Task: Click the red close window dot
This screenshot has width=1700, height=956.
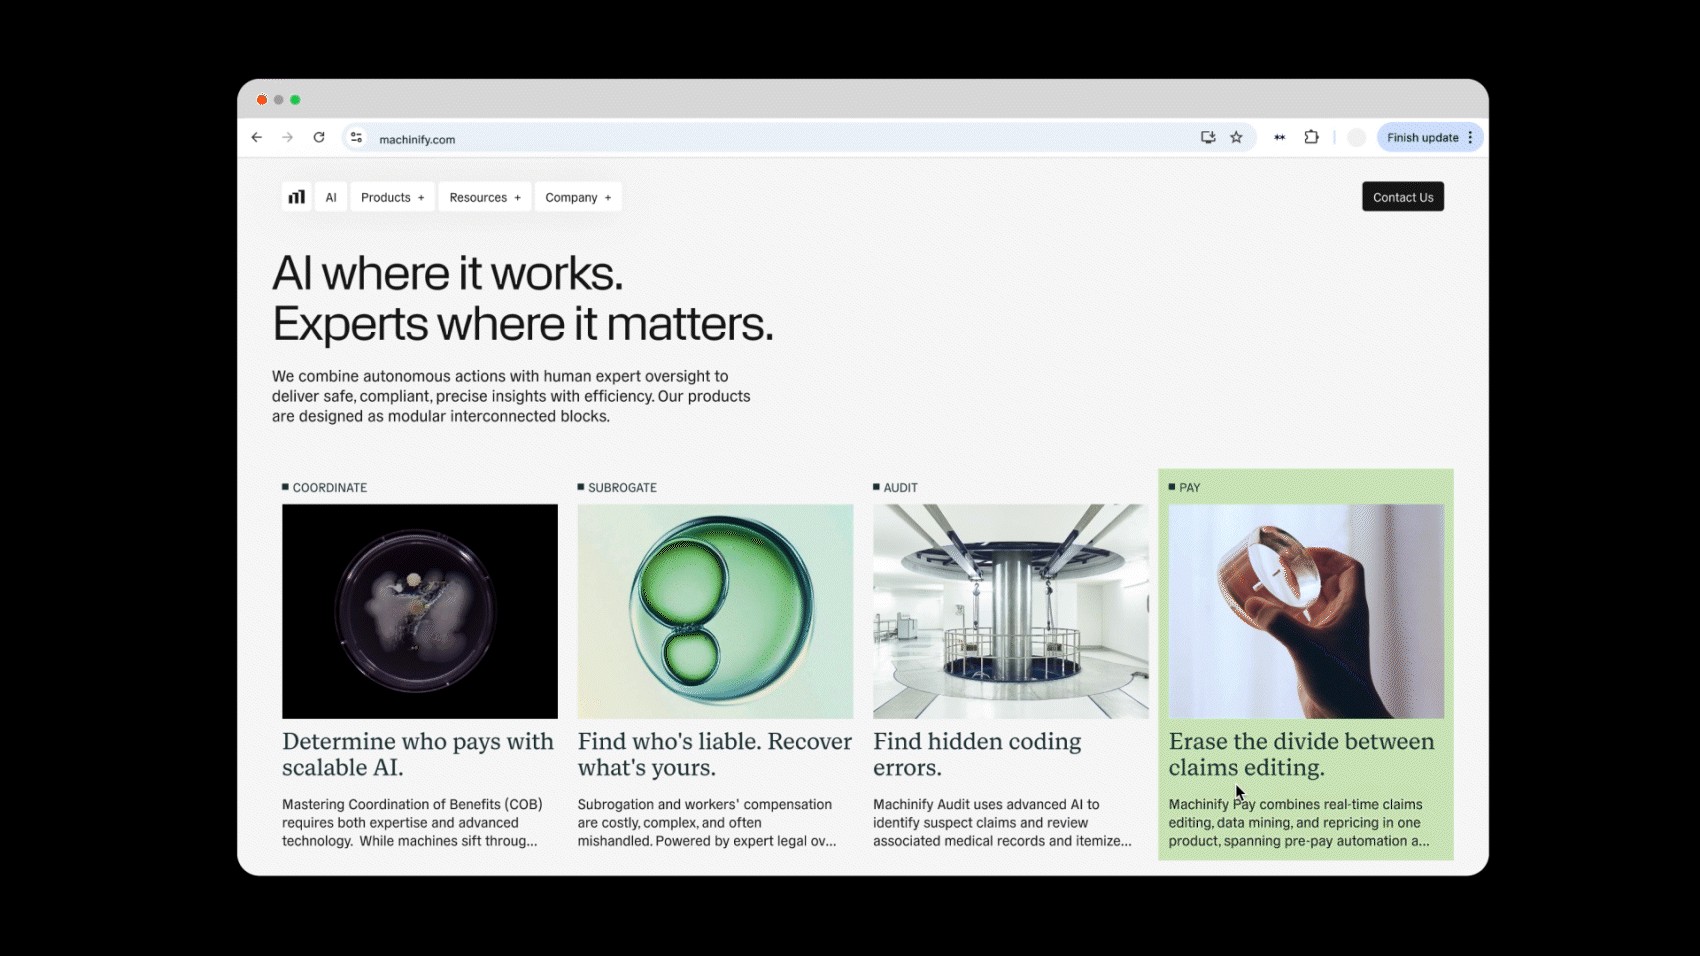Action: click(x=262, y=100)
